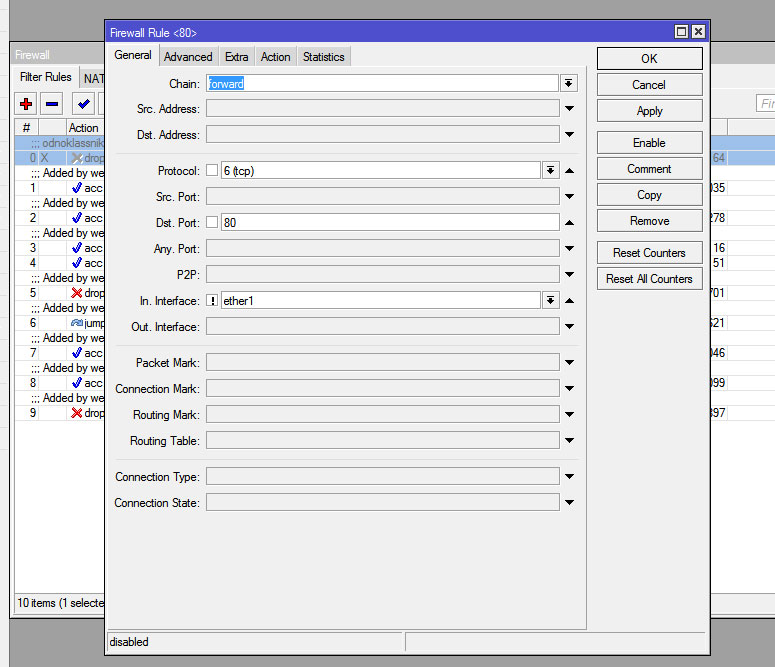
Task: Open the Chain dropdown list
Action: point(568,84)
